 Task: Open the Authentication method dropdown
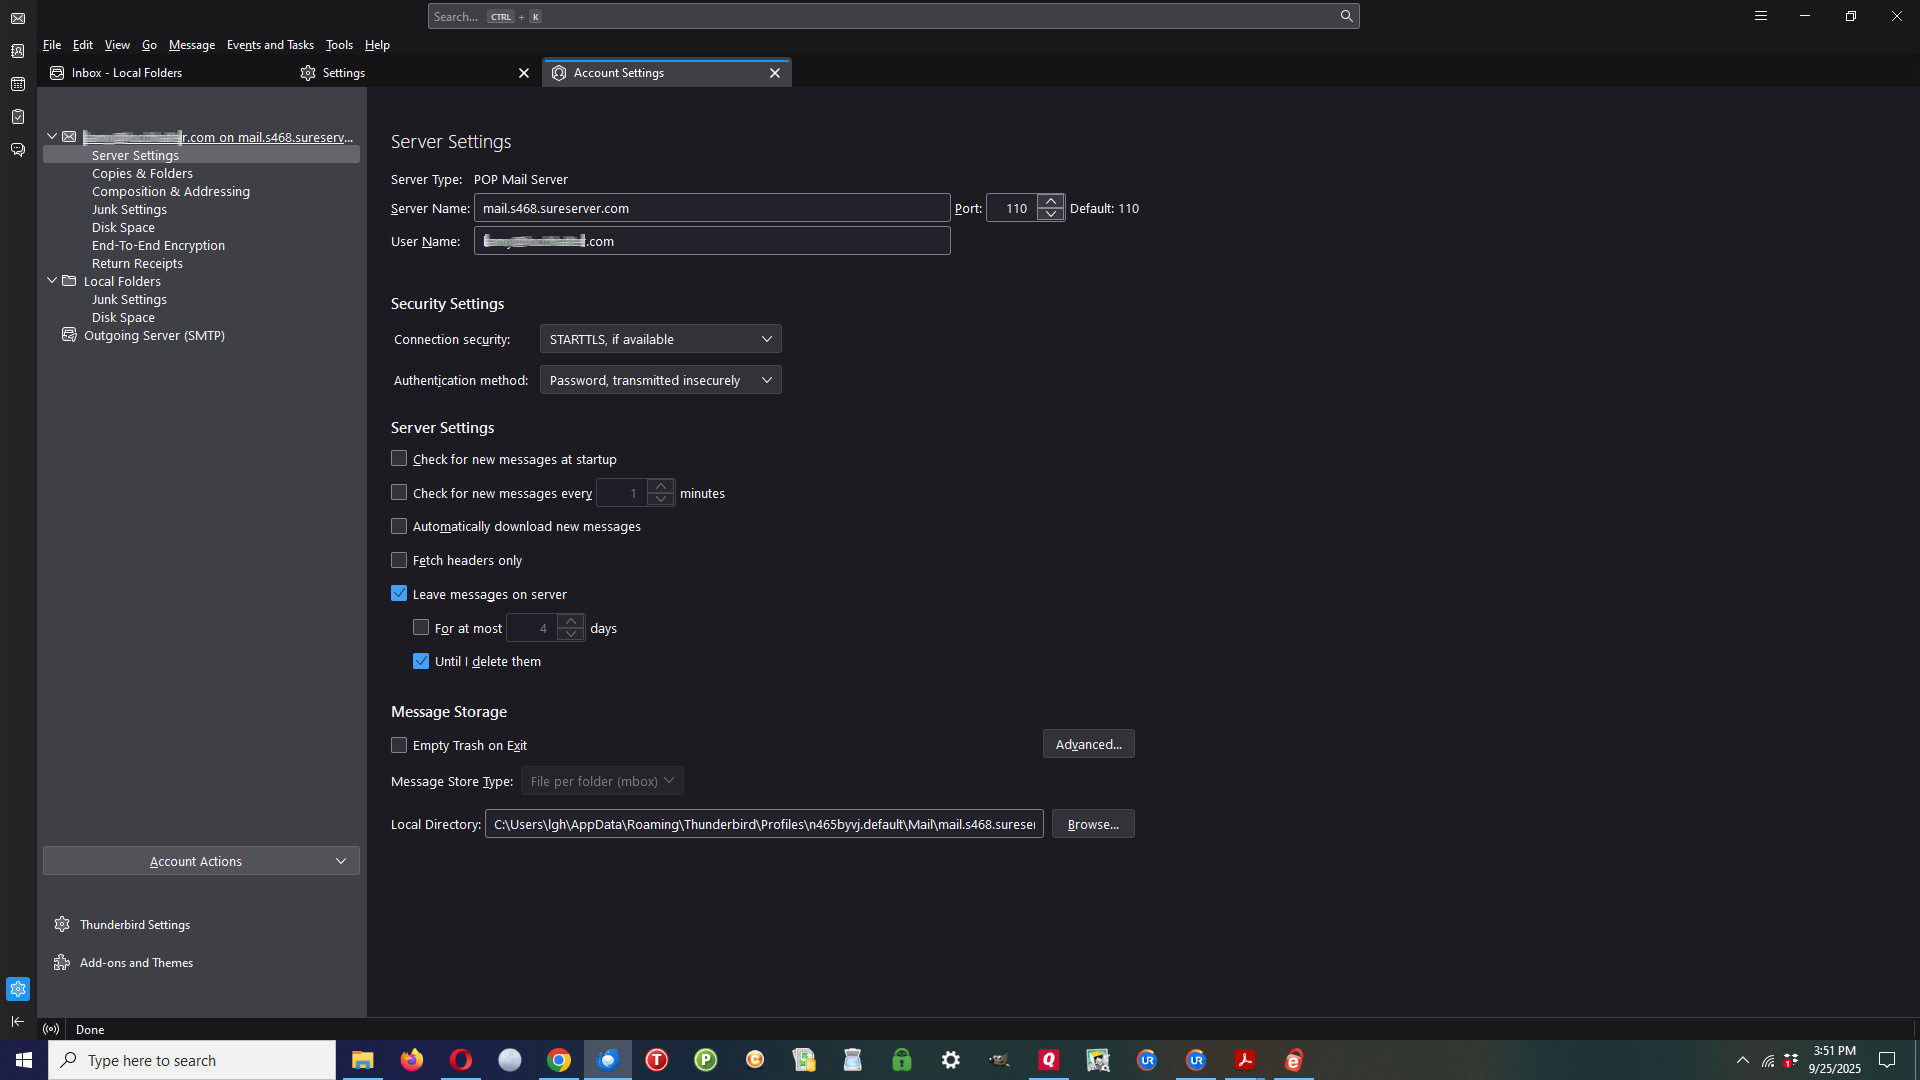coord(660,380)
